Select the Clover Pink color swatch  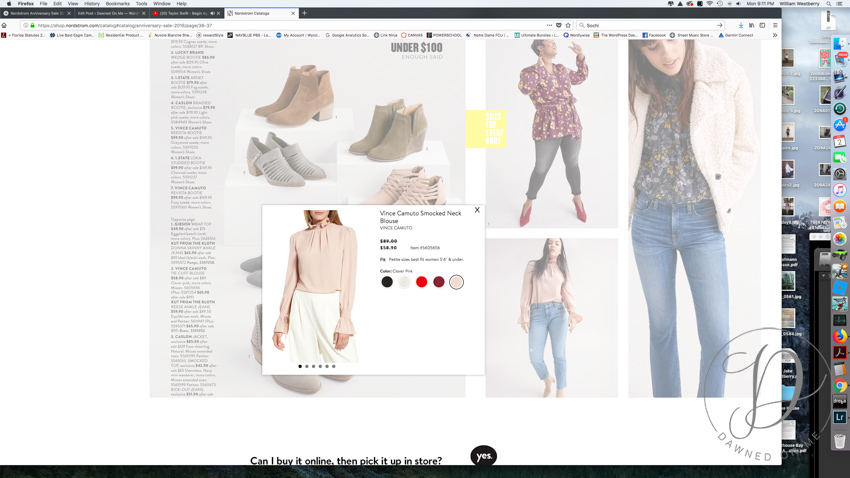456,282
